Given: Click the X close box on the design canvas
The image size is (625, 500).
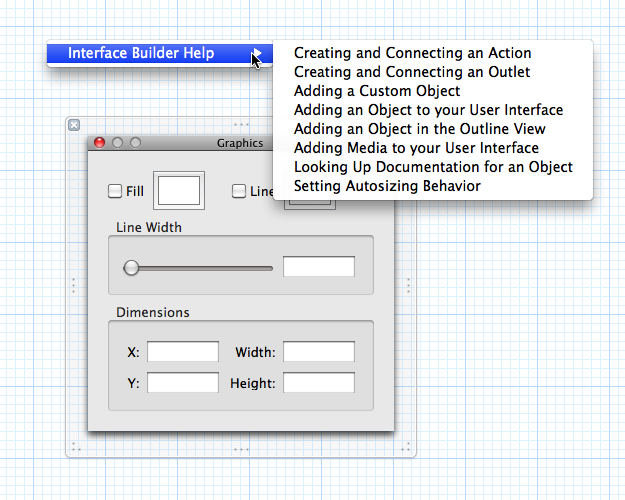Looking at the screenshot, I should [74, 125].
